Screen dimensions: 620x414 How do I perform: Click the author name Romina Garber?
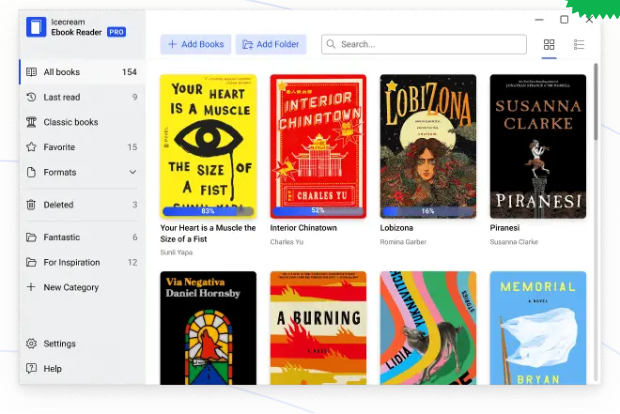tap(403, 242)
